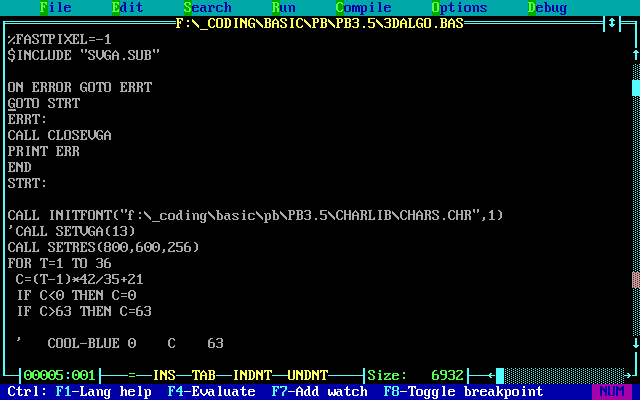Viewport: 640px width, 400px height.
Task: Click the line CALL CLOSEVGA
Action: (59, 135)
